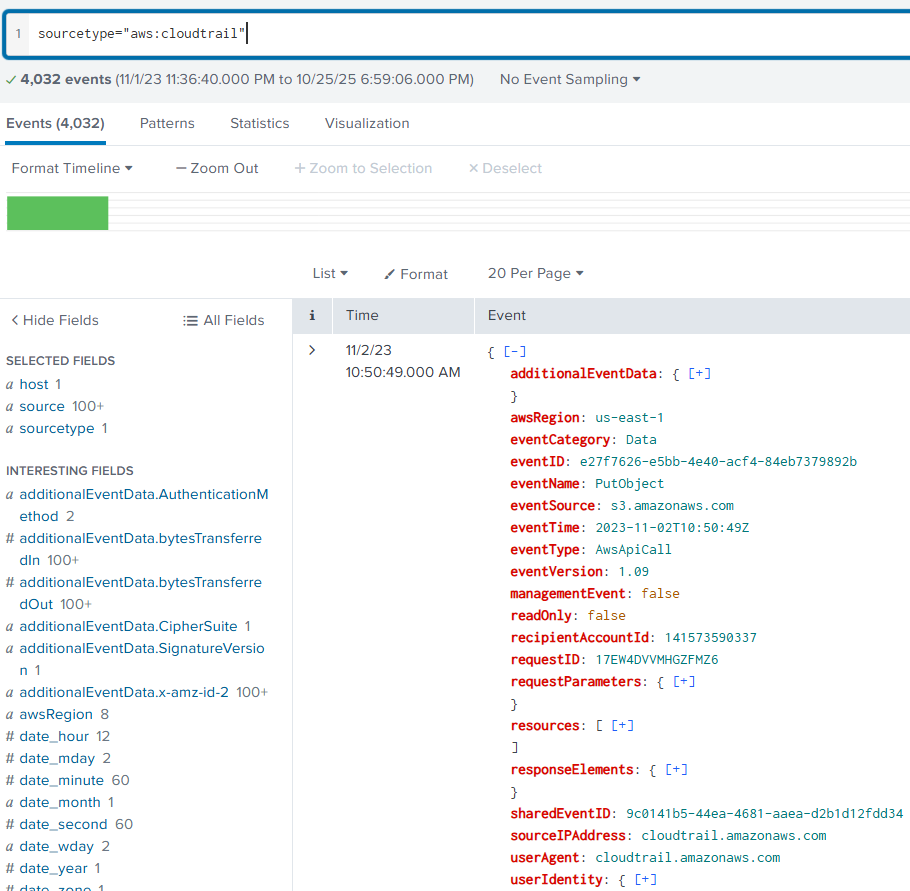The image size is (910, 891).
Task: Open the All Fields list
Action: pos(224,320)
